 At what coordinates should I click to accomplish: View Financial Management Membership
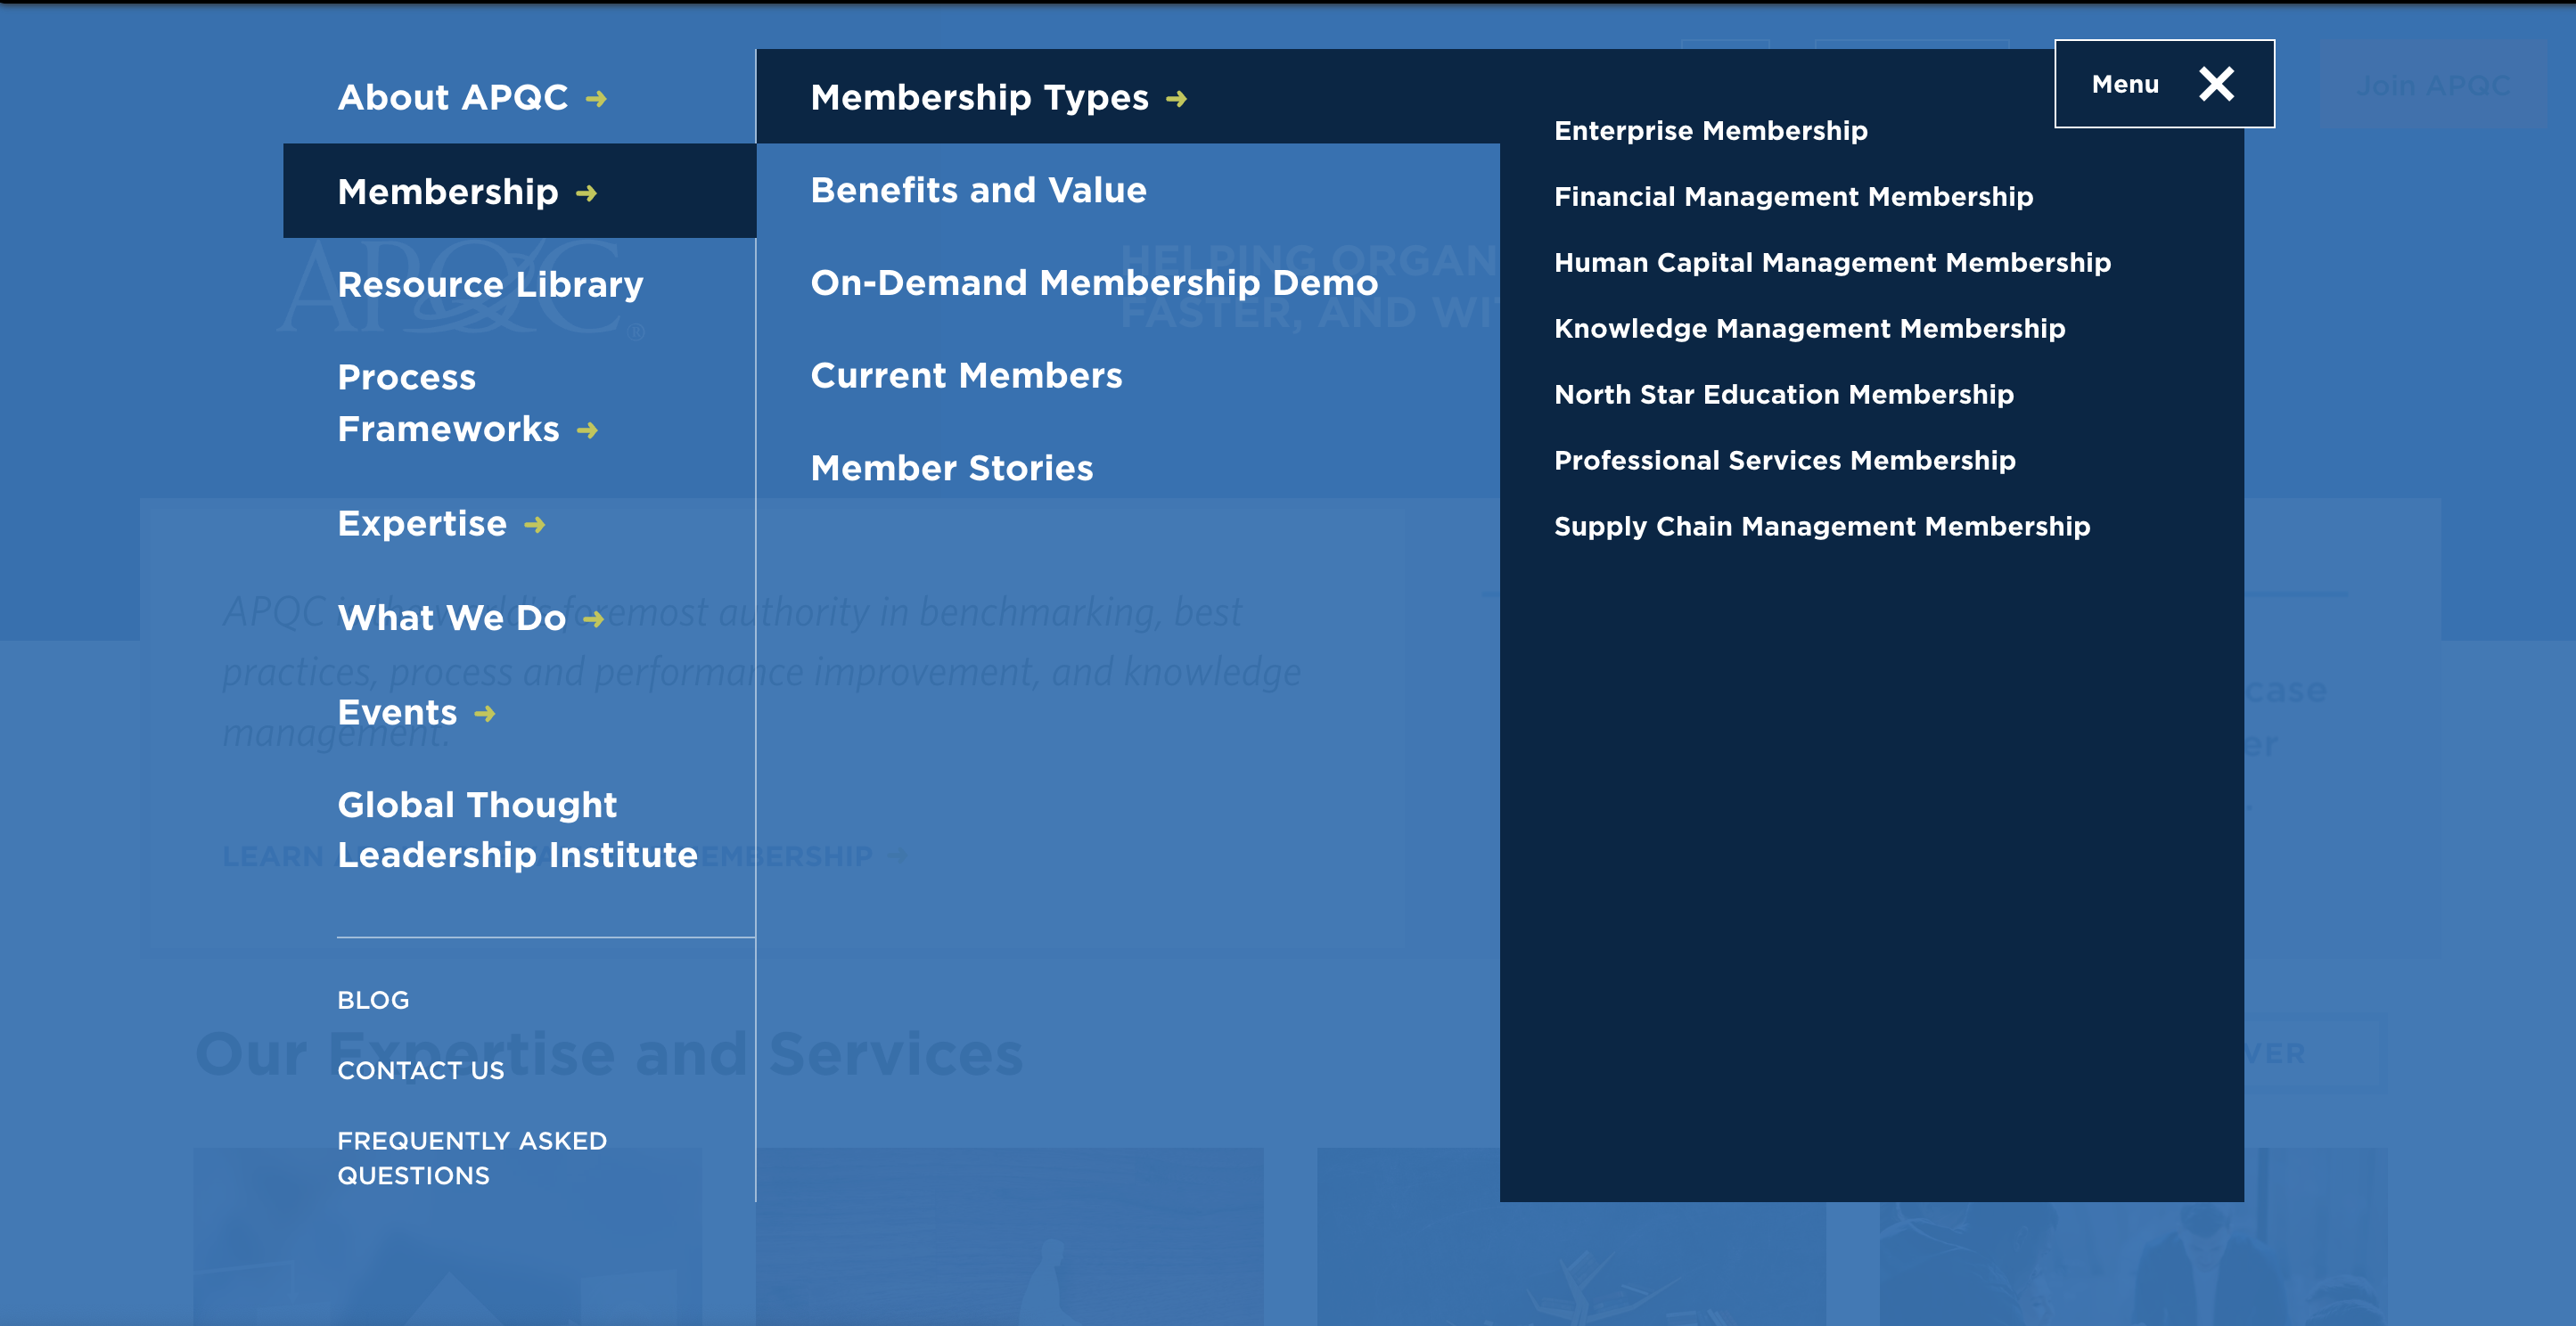tap(1792, 196)
